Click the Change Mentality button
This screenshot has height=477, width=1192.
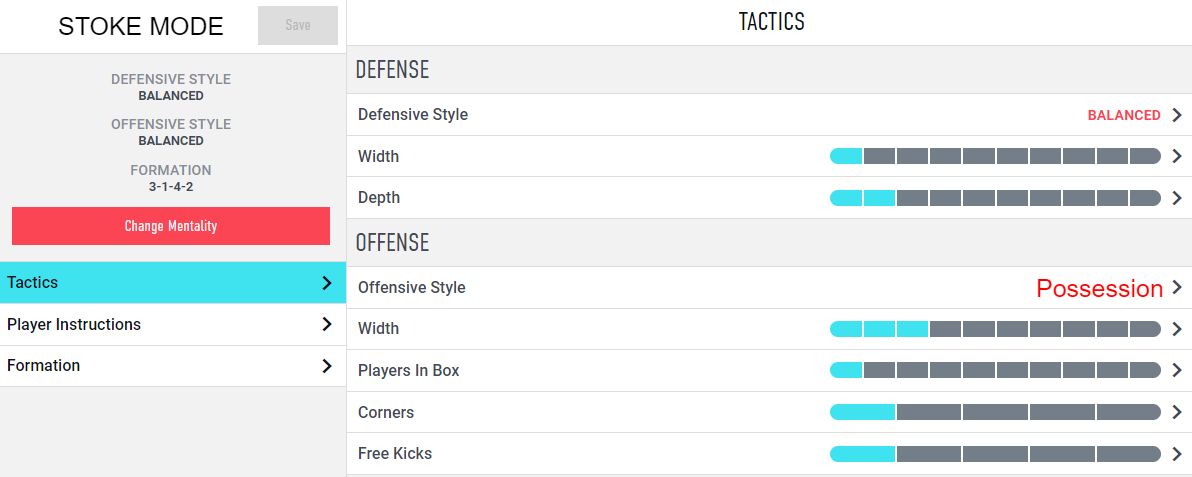[x=171, y=226]
